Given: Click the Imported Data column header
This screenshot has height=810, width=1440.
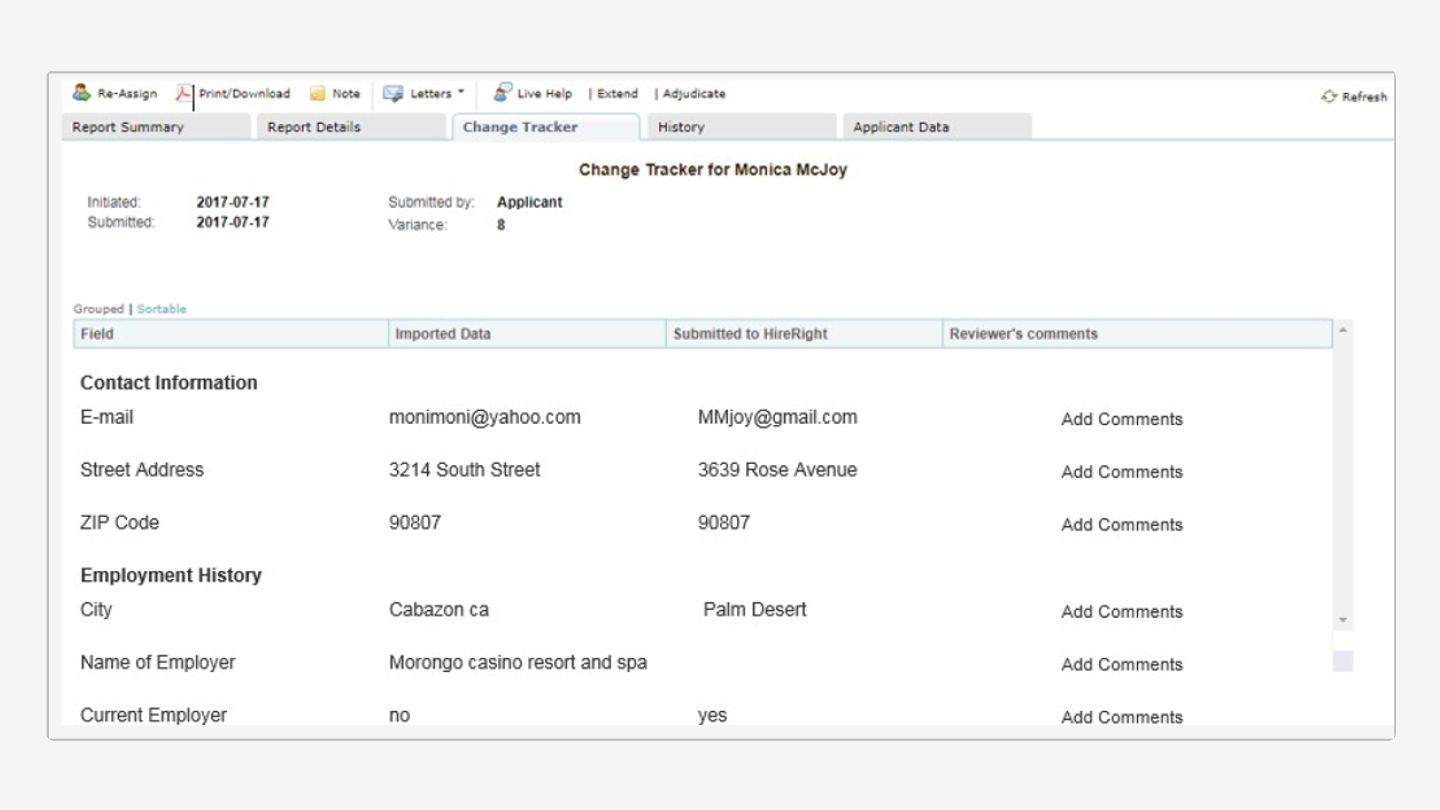Looking at the screenshot, I should 443,334.
